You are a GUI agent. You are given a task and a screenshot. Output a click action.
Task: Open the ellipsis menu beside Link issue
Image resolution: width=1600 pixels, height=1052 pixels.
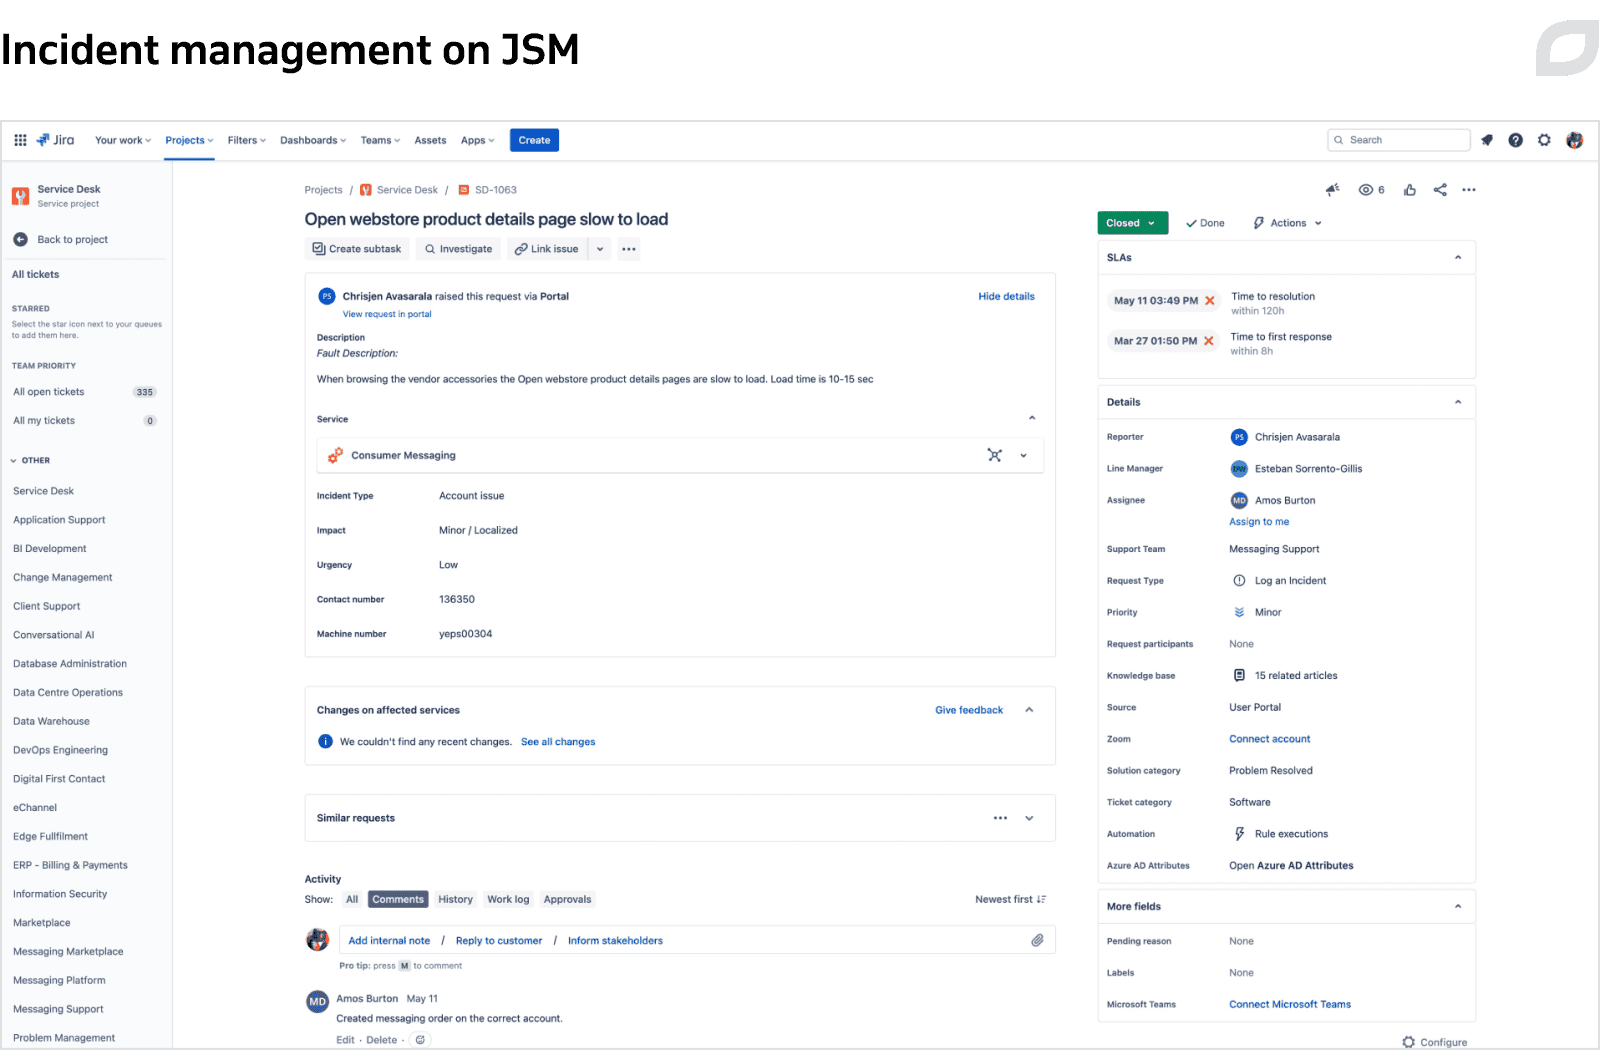[629, 249]
